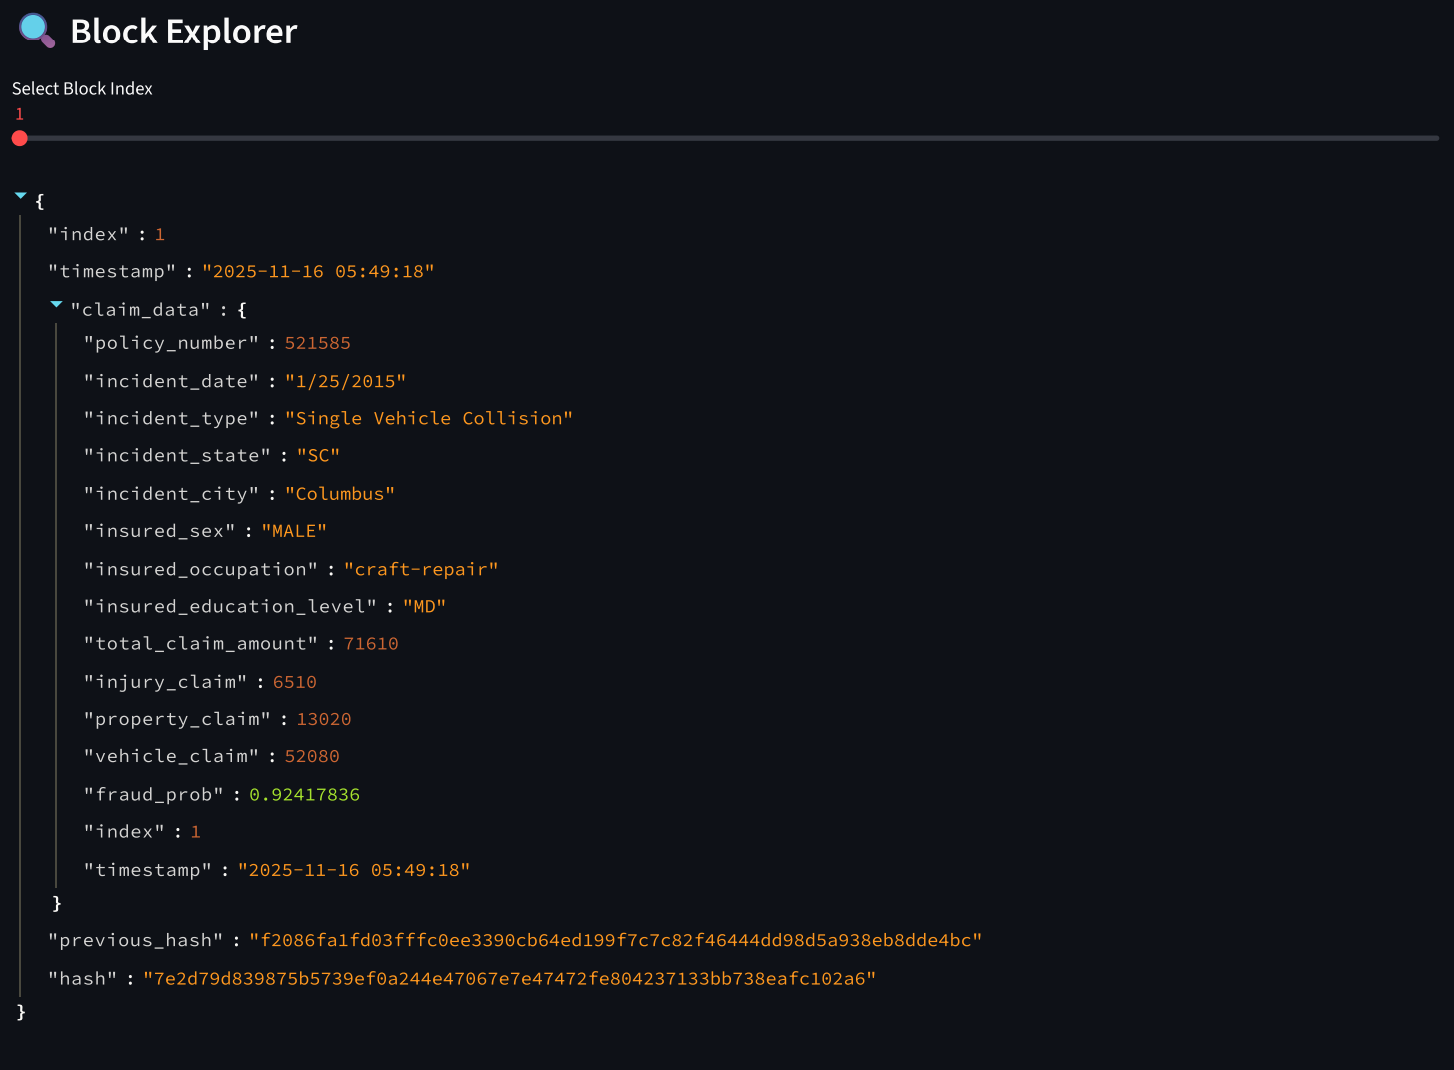
Task: Click the insured_education_level value MD
Action: [x=424, y=607]
